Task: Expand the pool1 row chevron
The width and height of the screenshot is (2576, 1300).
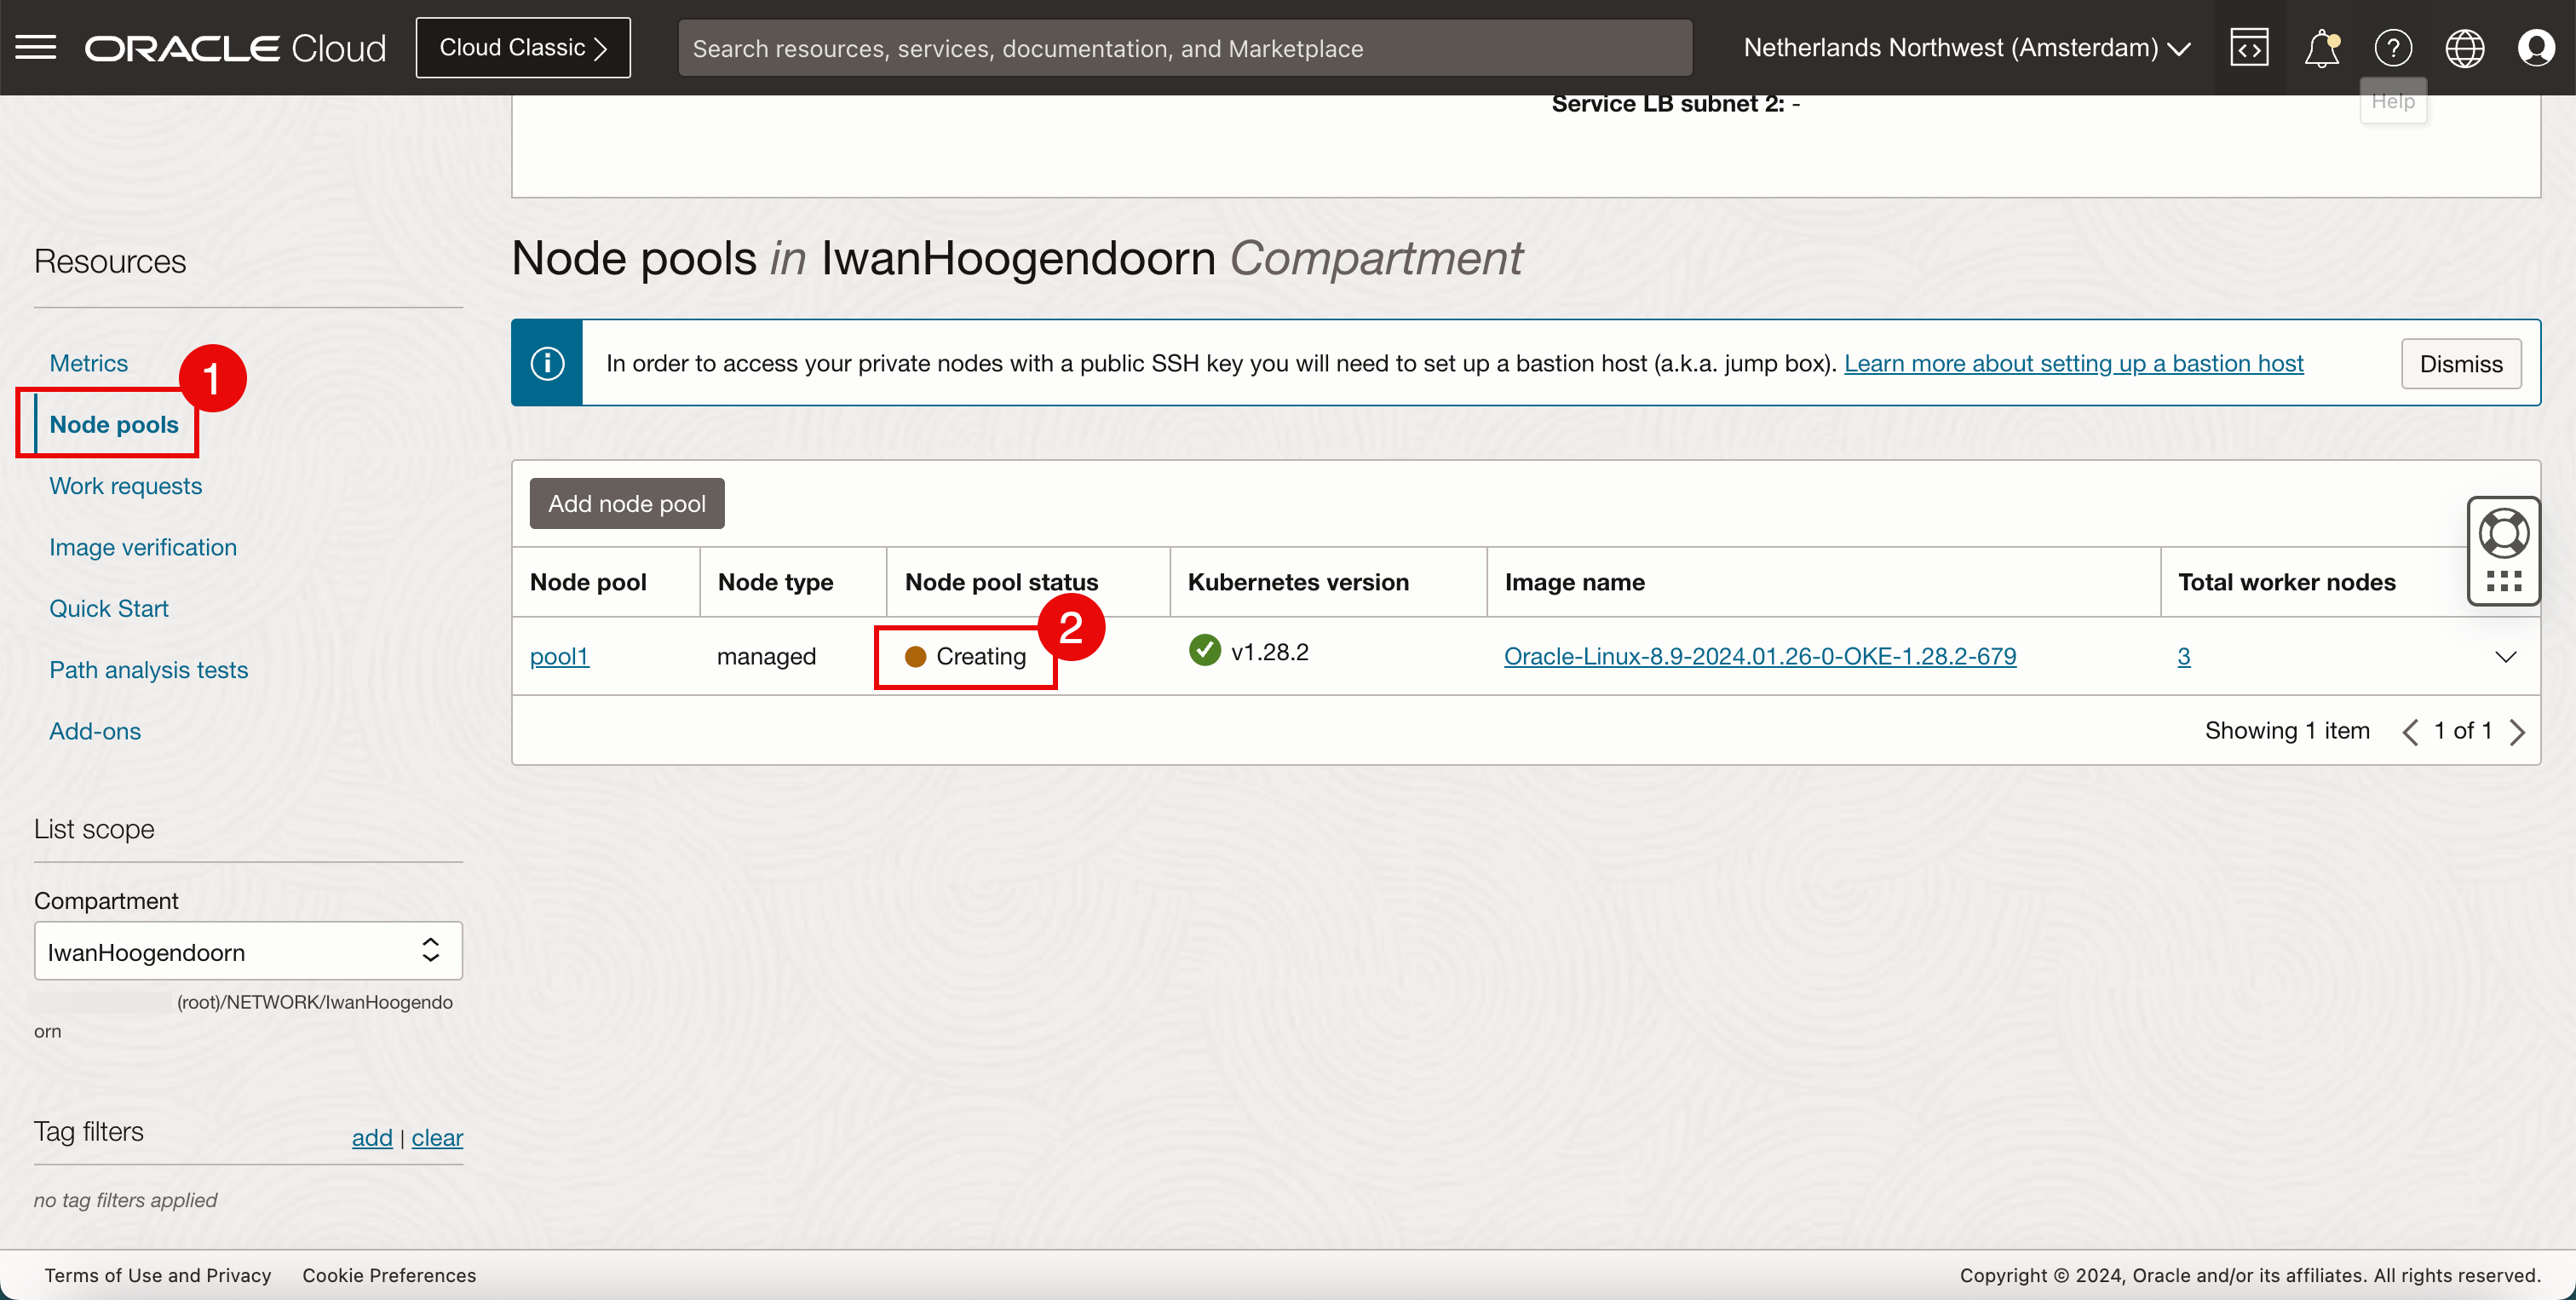Action: (2505, 657)
